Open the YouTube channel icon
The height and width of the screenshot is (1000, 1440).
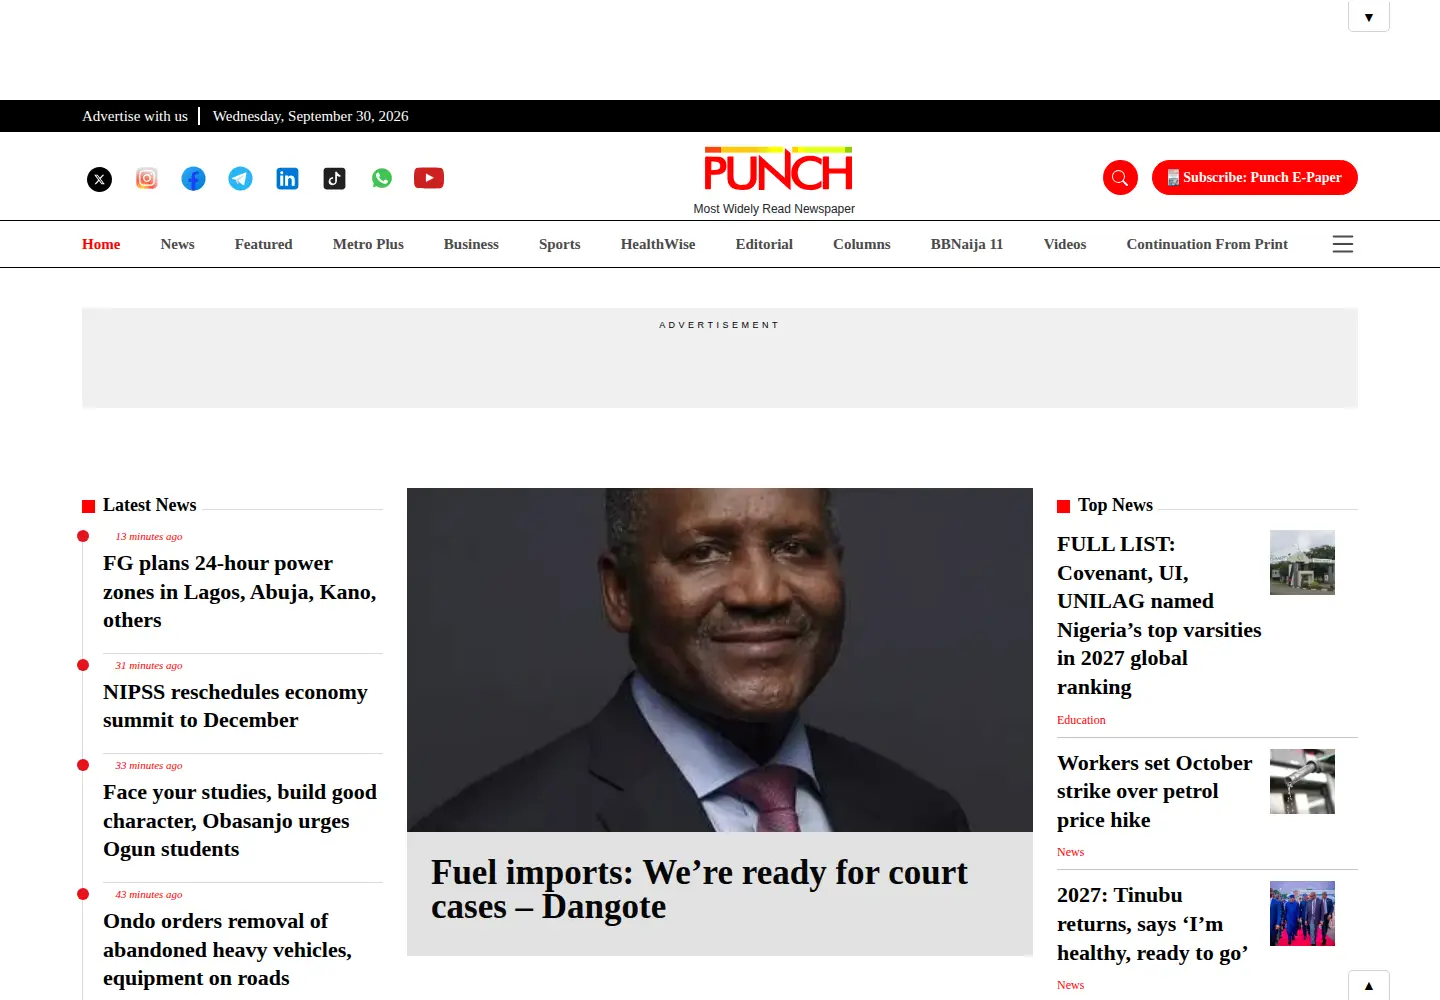pos(429,178)
